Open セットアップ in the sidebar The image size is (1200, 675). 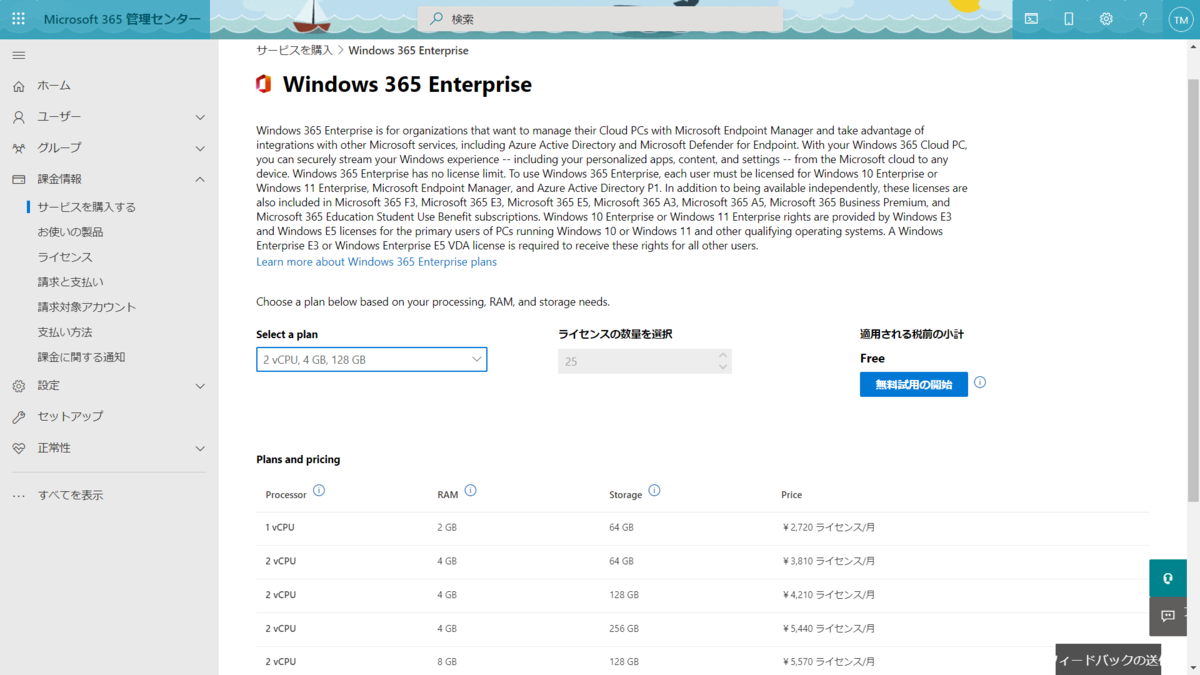tap(70, 417)
